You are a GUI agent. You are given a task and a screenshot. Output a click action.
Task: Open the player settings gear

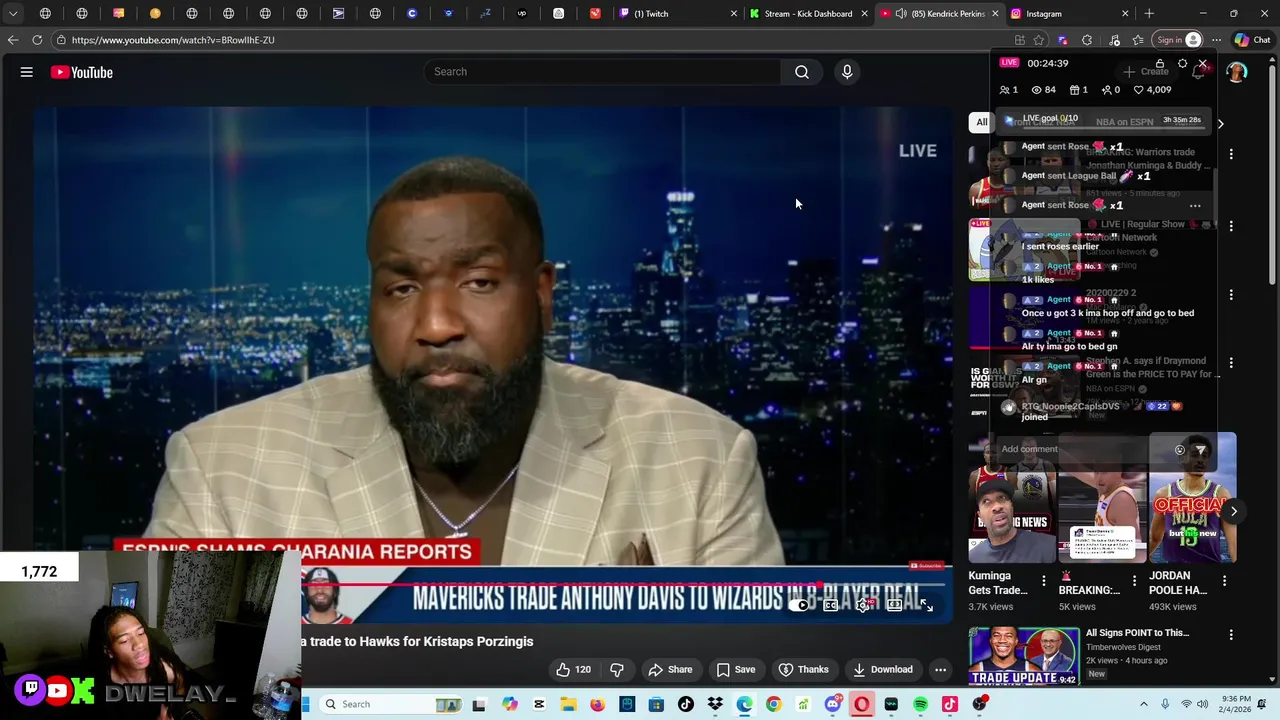coord(862,605)
